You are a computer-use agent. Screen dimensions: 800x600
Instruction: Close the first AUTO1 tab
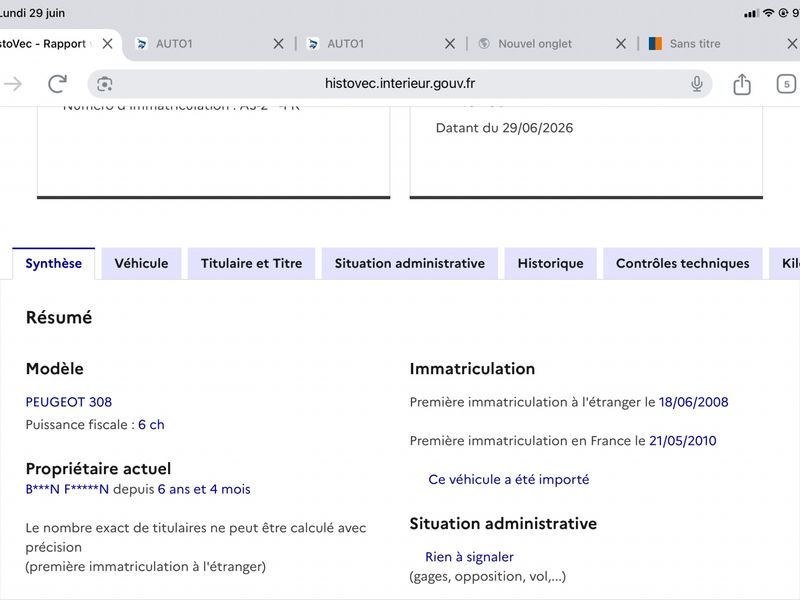pyautogui.click(x=278, y=44)
